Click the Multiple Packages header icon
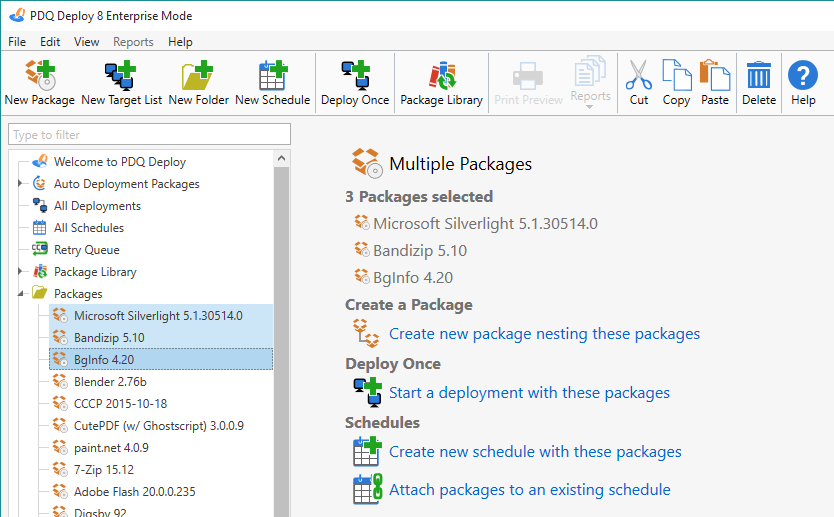Image resolution: width=834 pixels, height=517 pixels. (x=367, y=163)
